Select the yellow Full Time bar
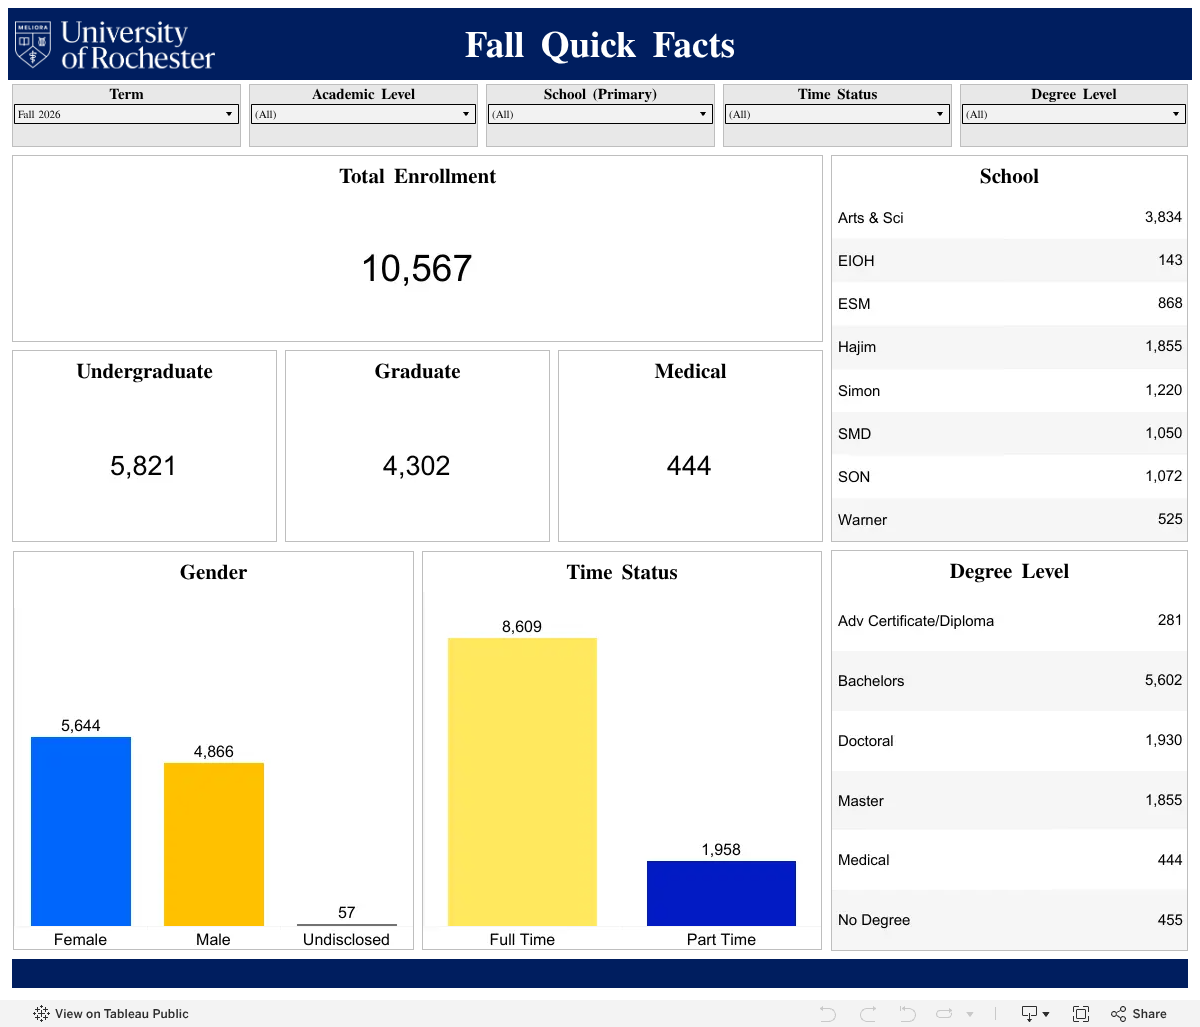The height and width of the screenshot is (1027, 1200). click(x=522, y=782)
